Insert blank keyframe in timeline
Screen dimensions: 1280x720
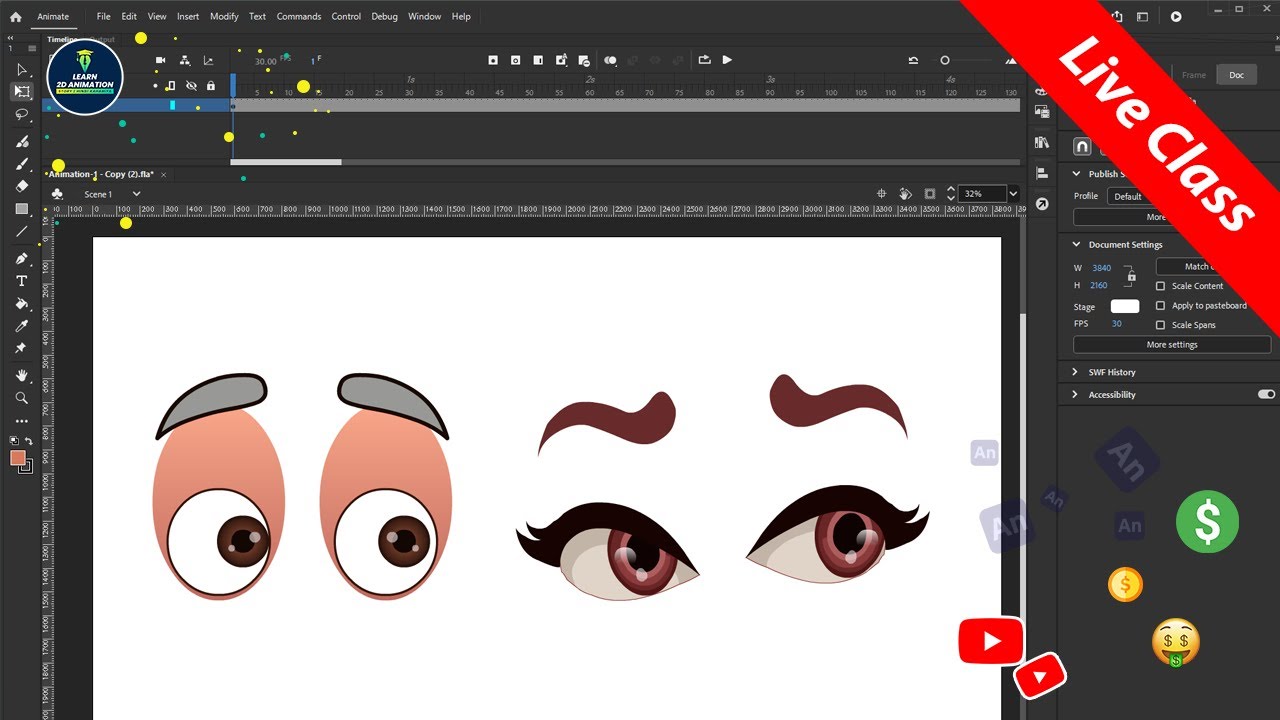tap(515, 60)
